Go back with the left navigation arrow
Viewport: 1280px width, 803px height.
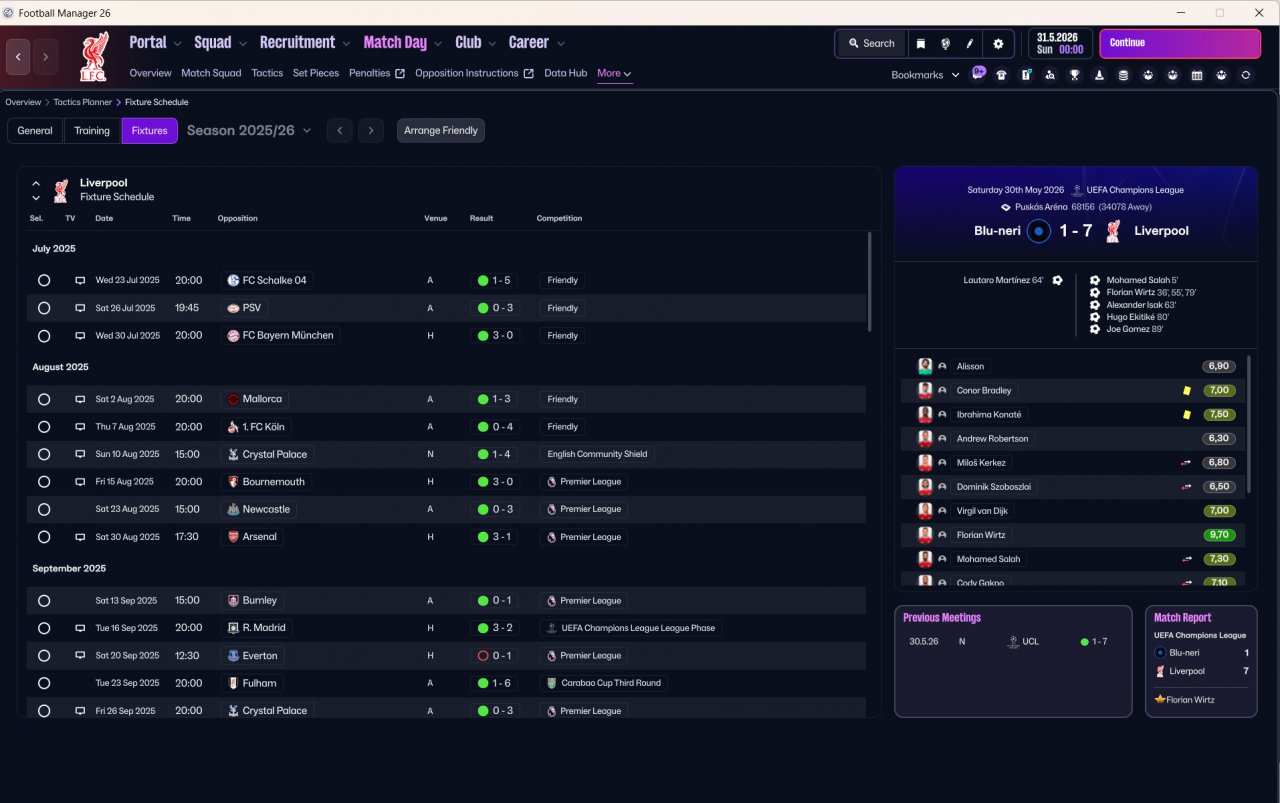(x=18, y=57)
